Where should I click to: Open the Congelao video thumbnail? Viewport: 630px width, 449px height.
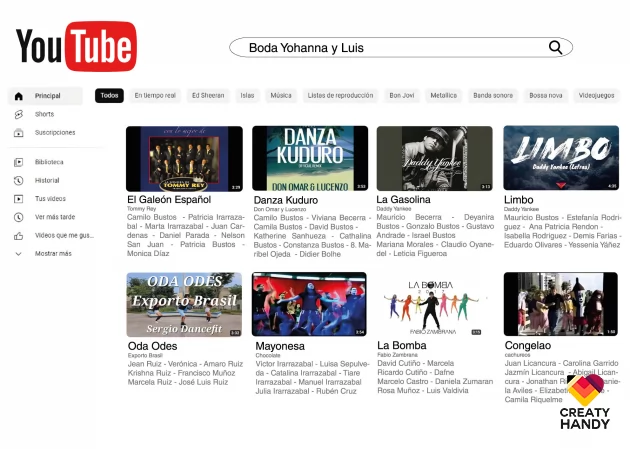click(x=561, y=304)
